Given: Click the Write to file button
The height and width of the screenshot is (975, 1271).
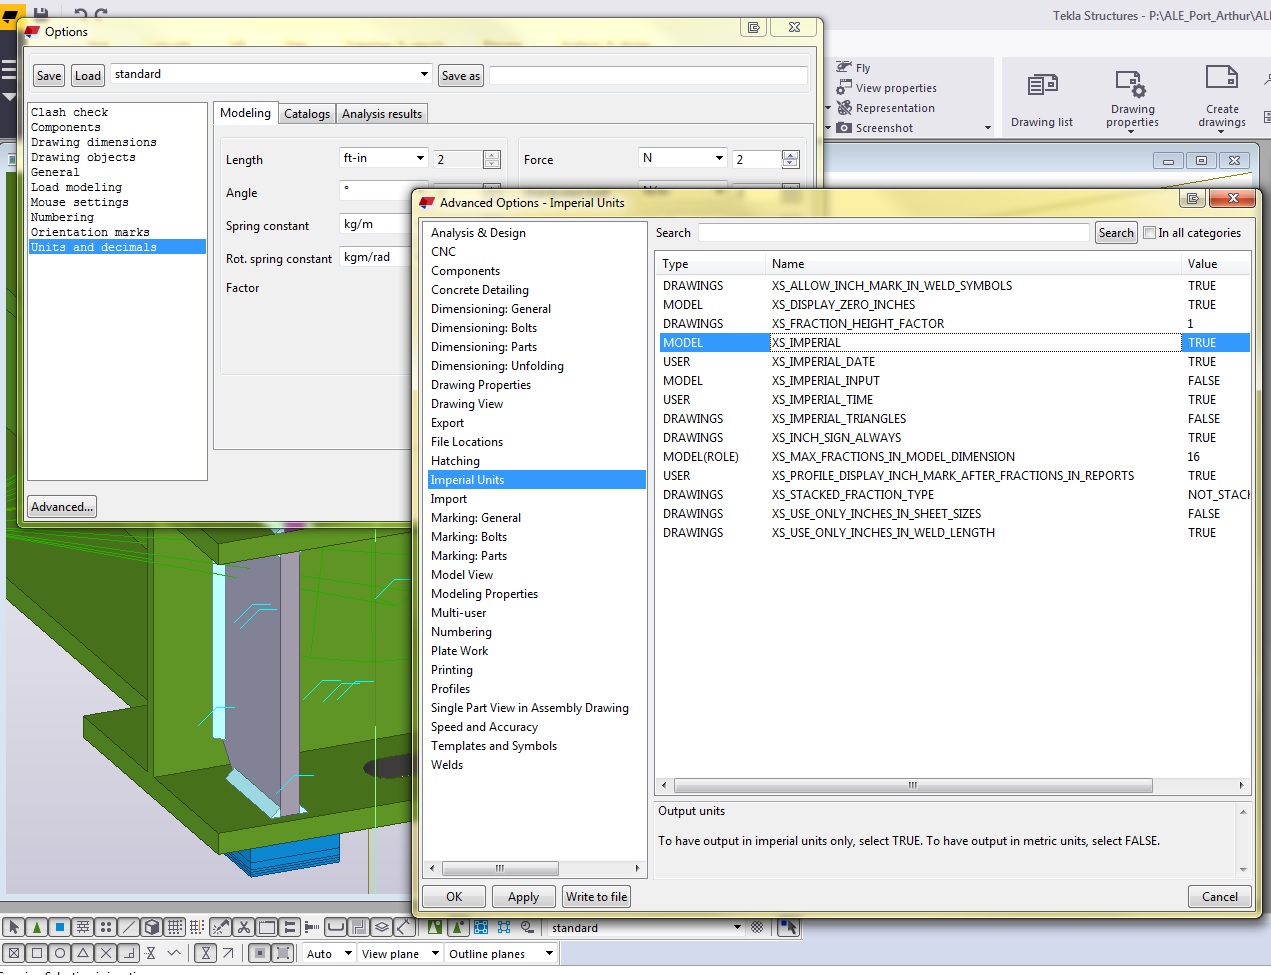Looking at the screenshot, I should click(x=596, y=897).
